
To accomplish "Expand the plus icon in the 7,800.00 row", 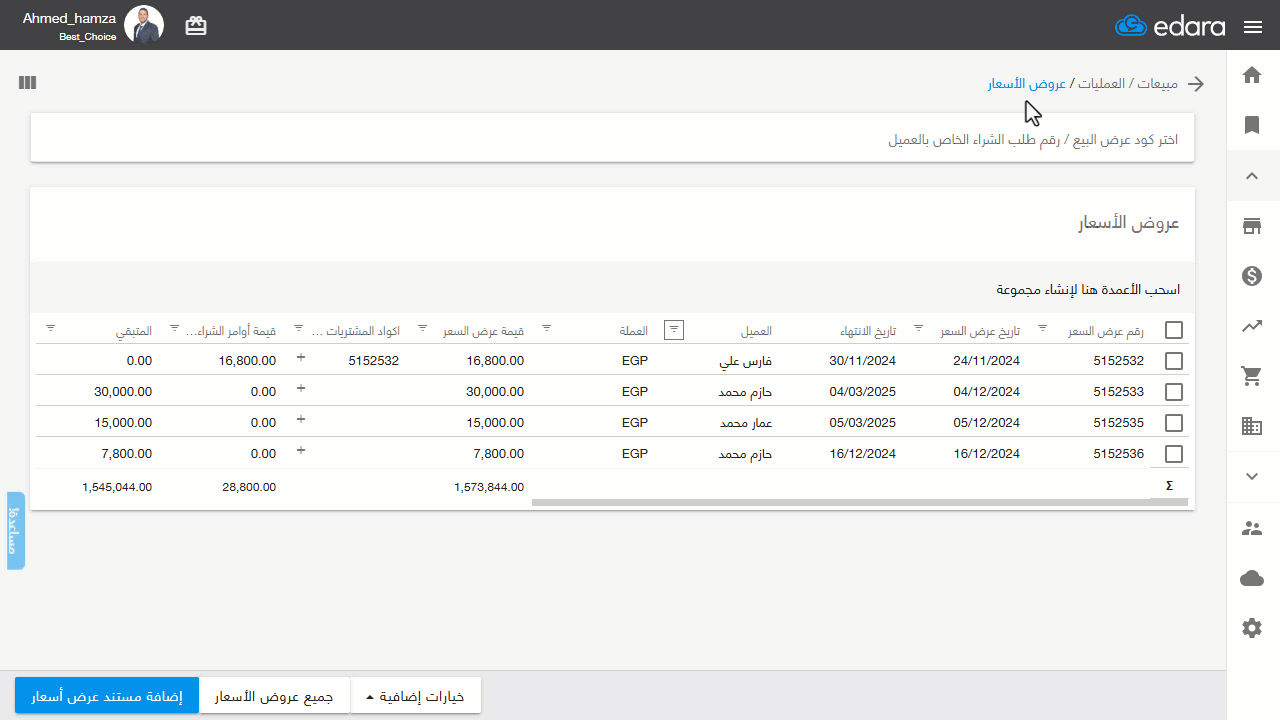I will point(301,451).
